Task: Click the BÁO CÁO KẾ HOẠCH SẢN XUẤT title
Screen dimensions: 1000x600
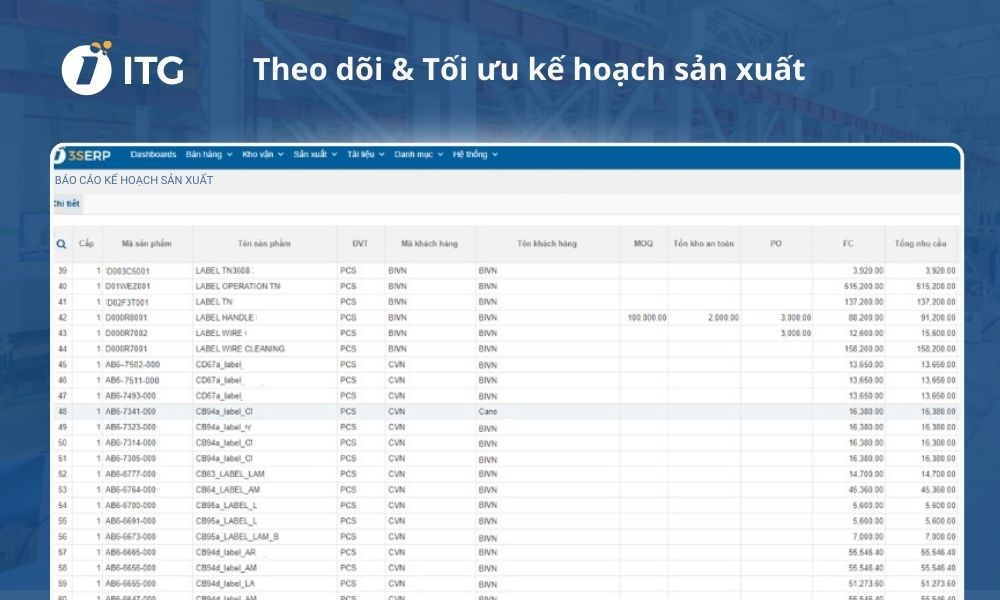Action: [134, 180]
